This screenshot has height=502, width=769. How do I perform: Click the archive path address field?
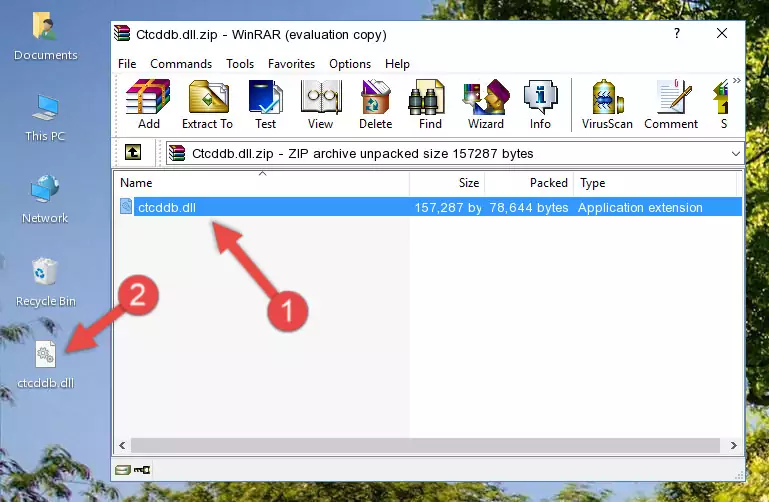pos(454,153)
